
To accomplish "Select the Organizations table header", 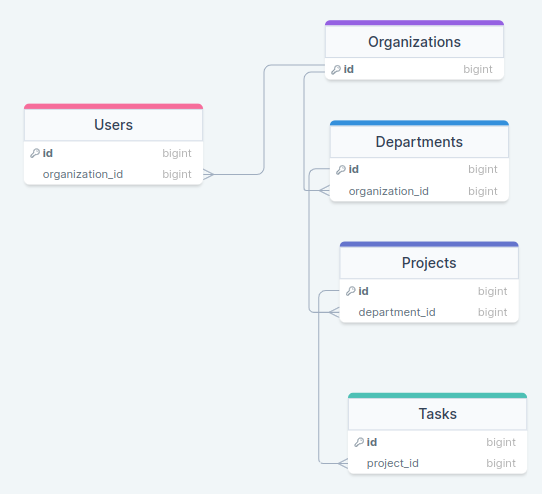I will click(414, 42).
